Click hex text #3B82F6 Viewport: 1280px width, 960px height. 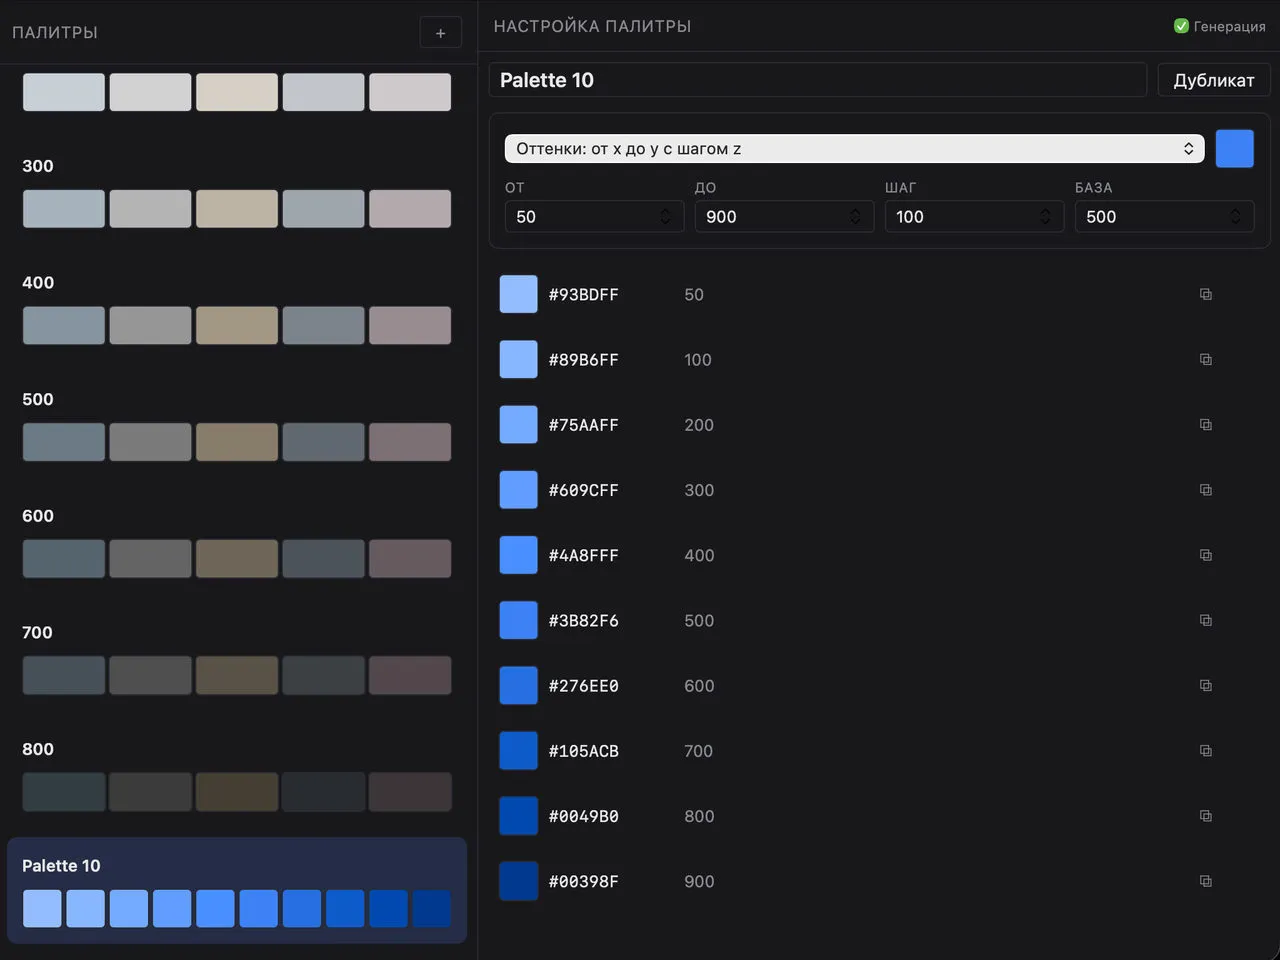point(584,621)
